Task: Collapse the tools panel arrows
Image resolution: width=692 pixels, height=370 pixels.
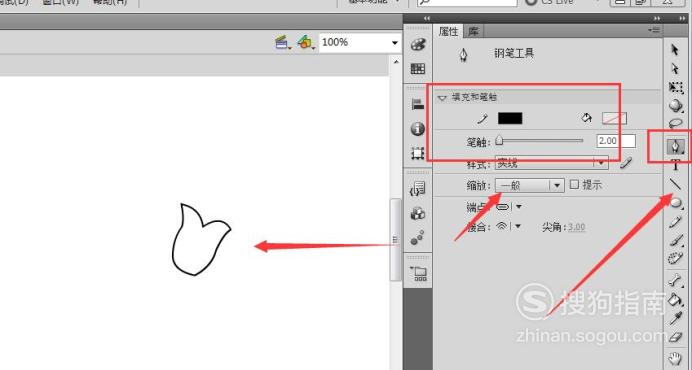Action: pos(683,18)
